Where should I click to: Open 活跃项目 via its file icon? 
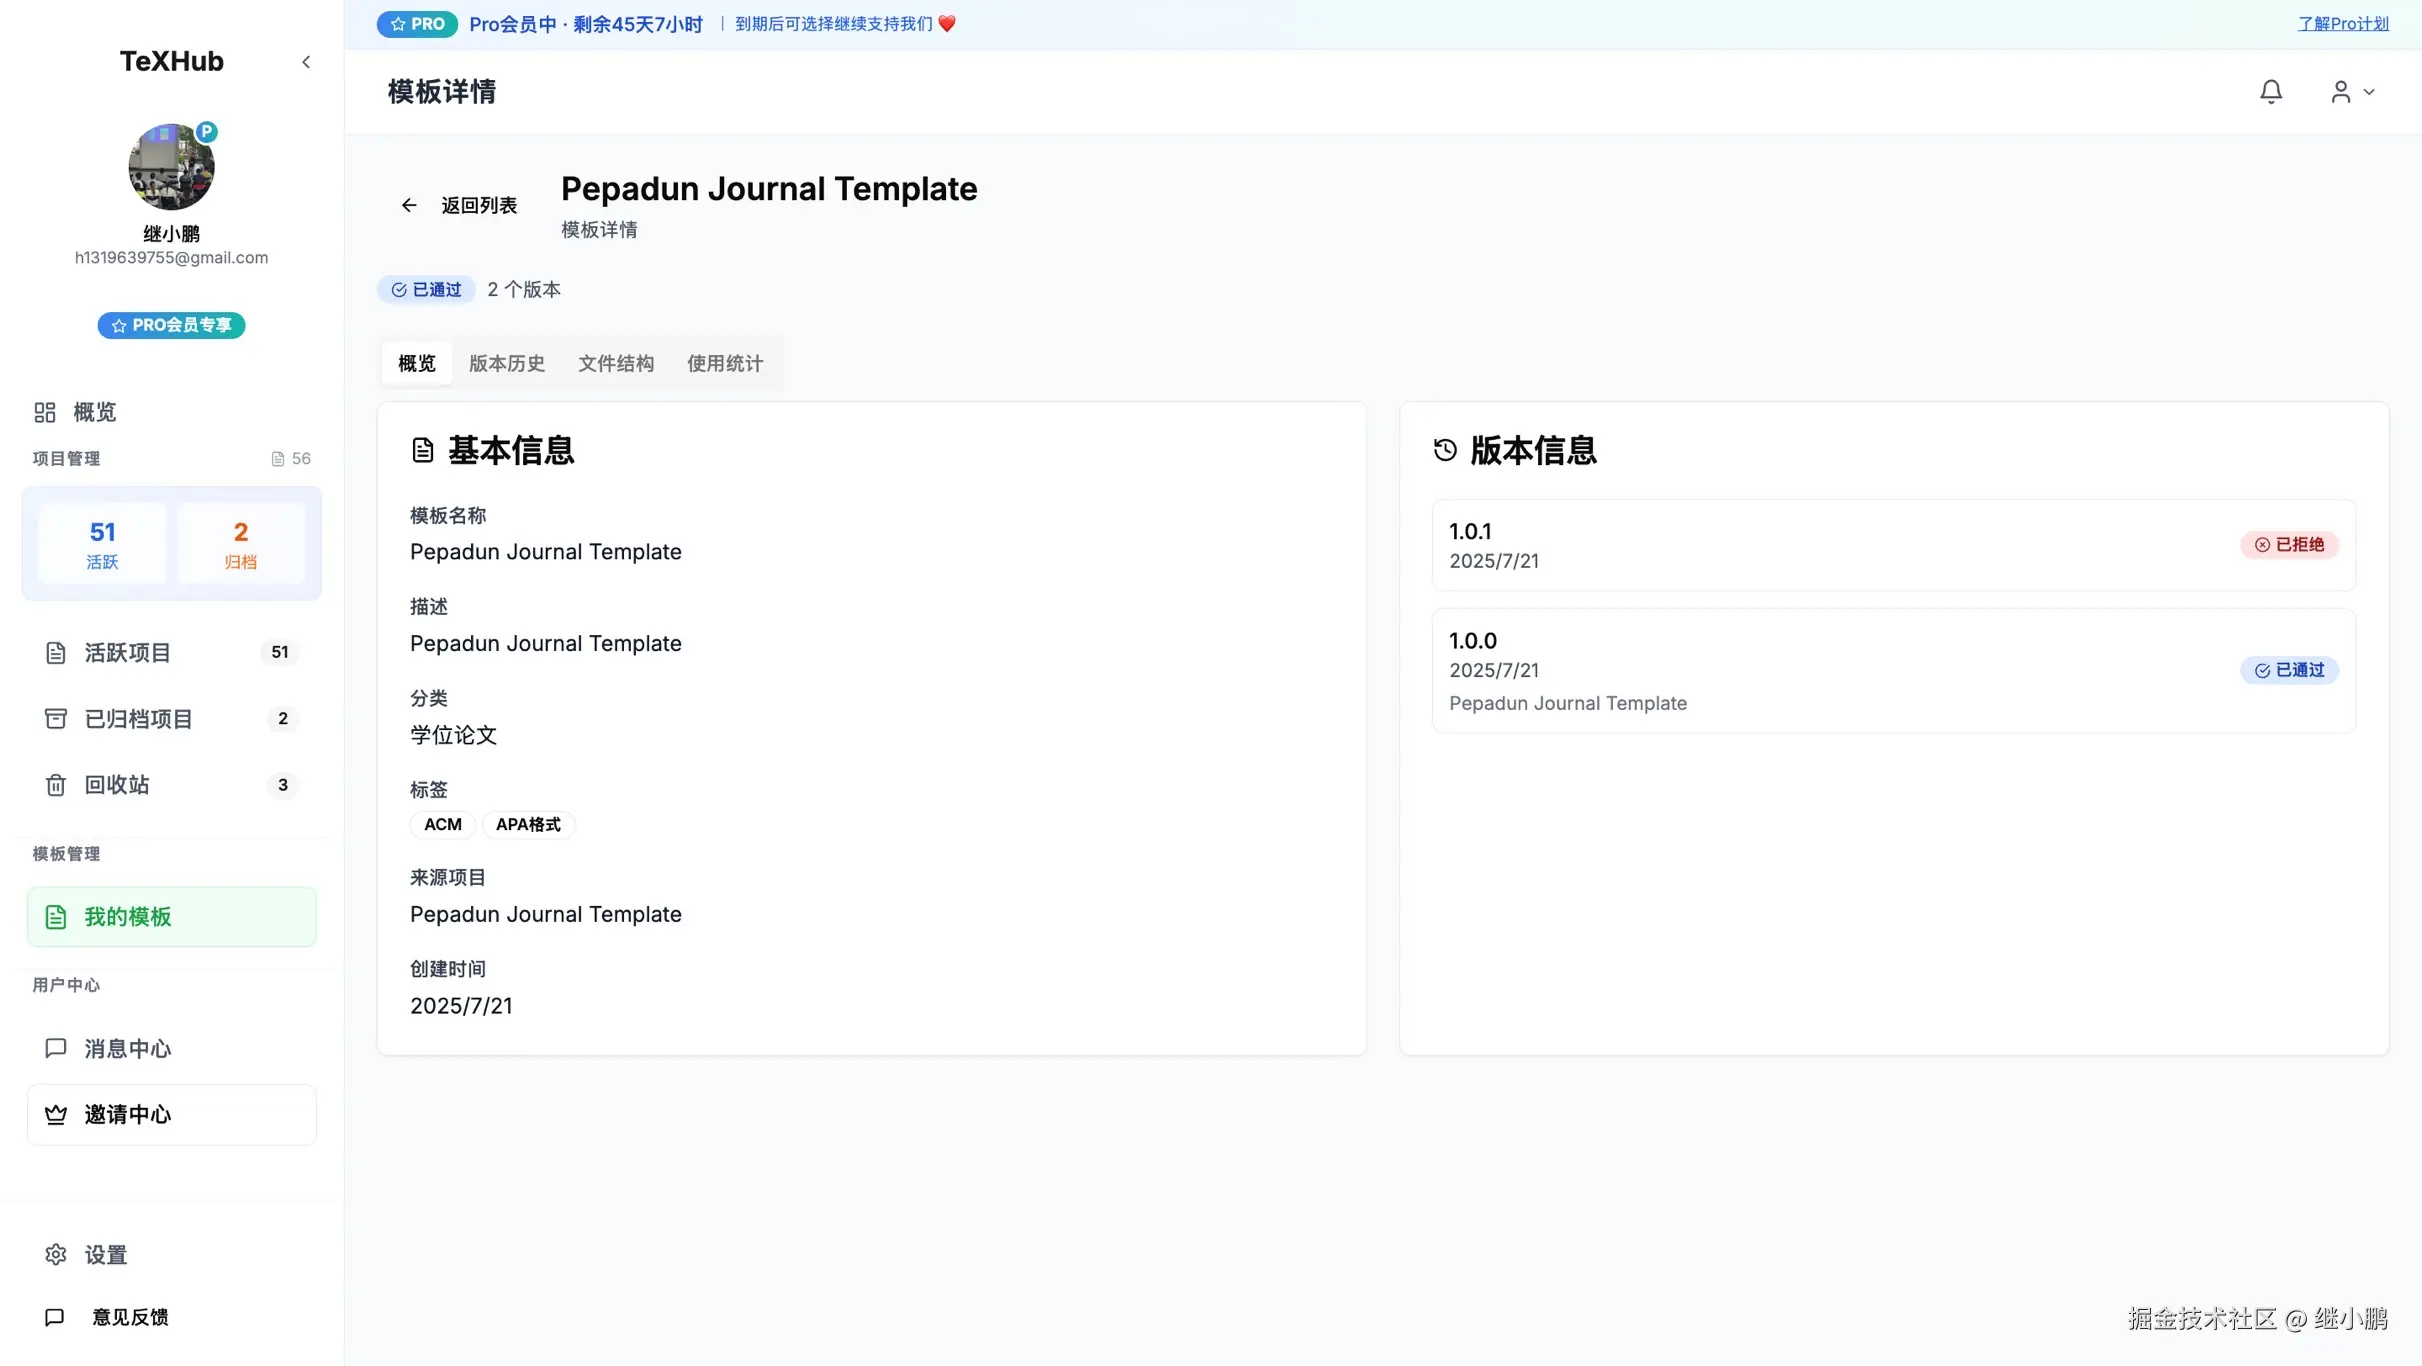pyautogui.click(x=56, y=652)
